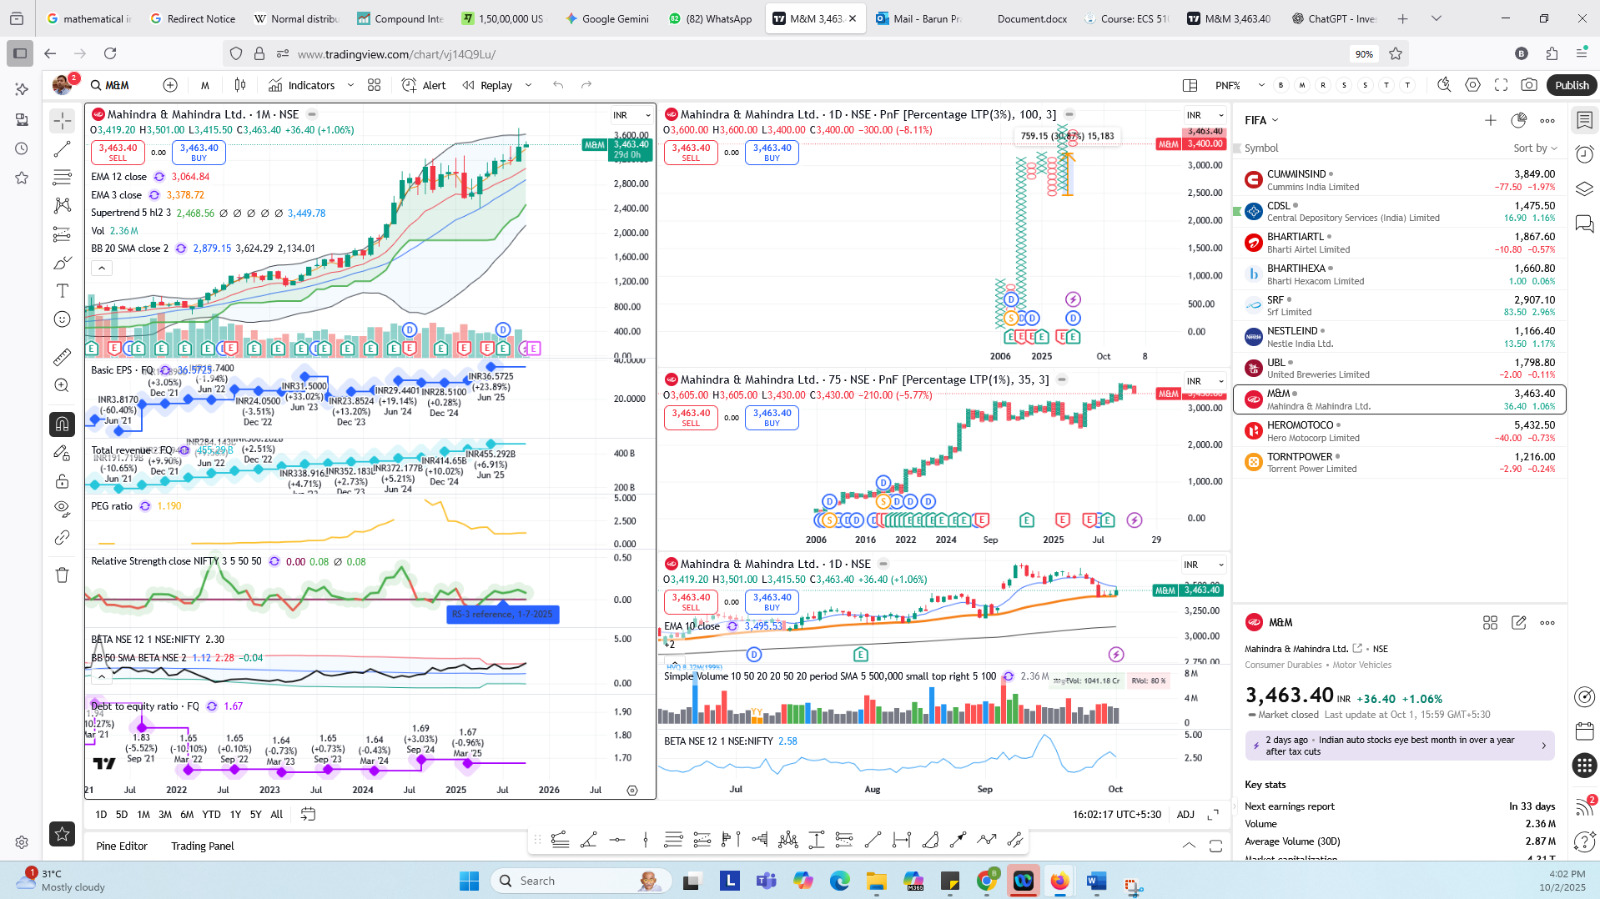Click the compare or add symbol plus icon
Image resolution: width=1600 pixels, height=899 pixels.
(170, 85)
